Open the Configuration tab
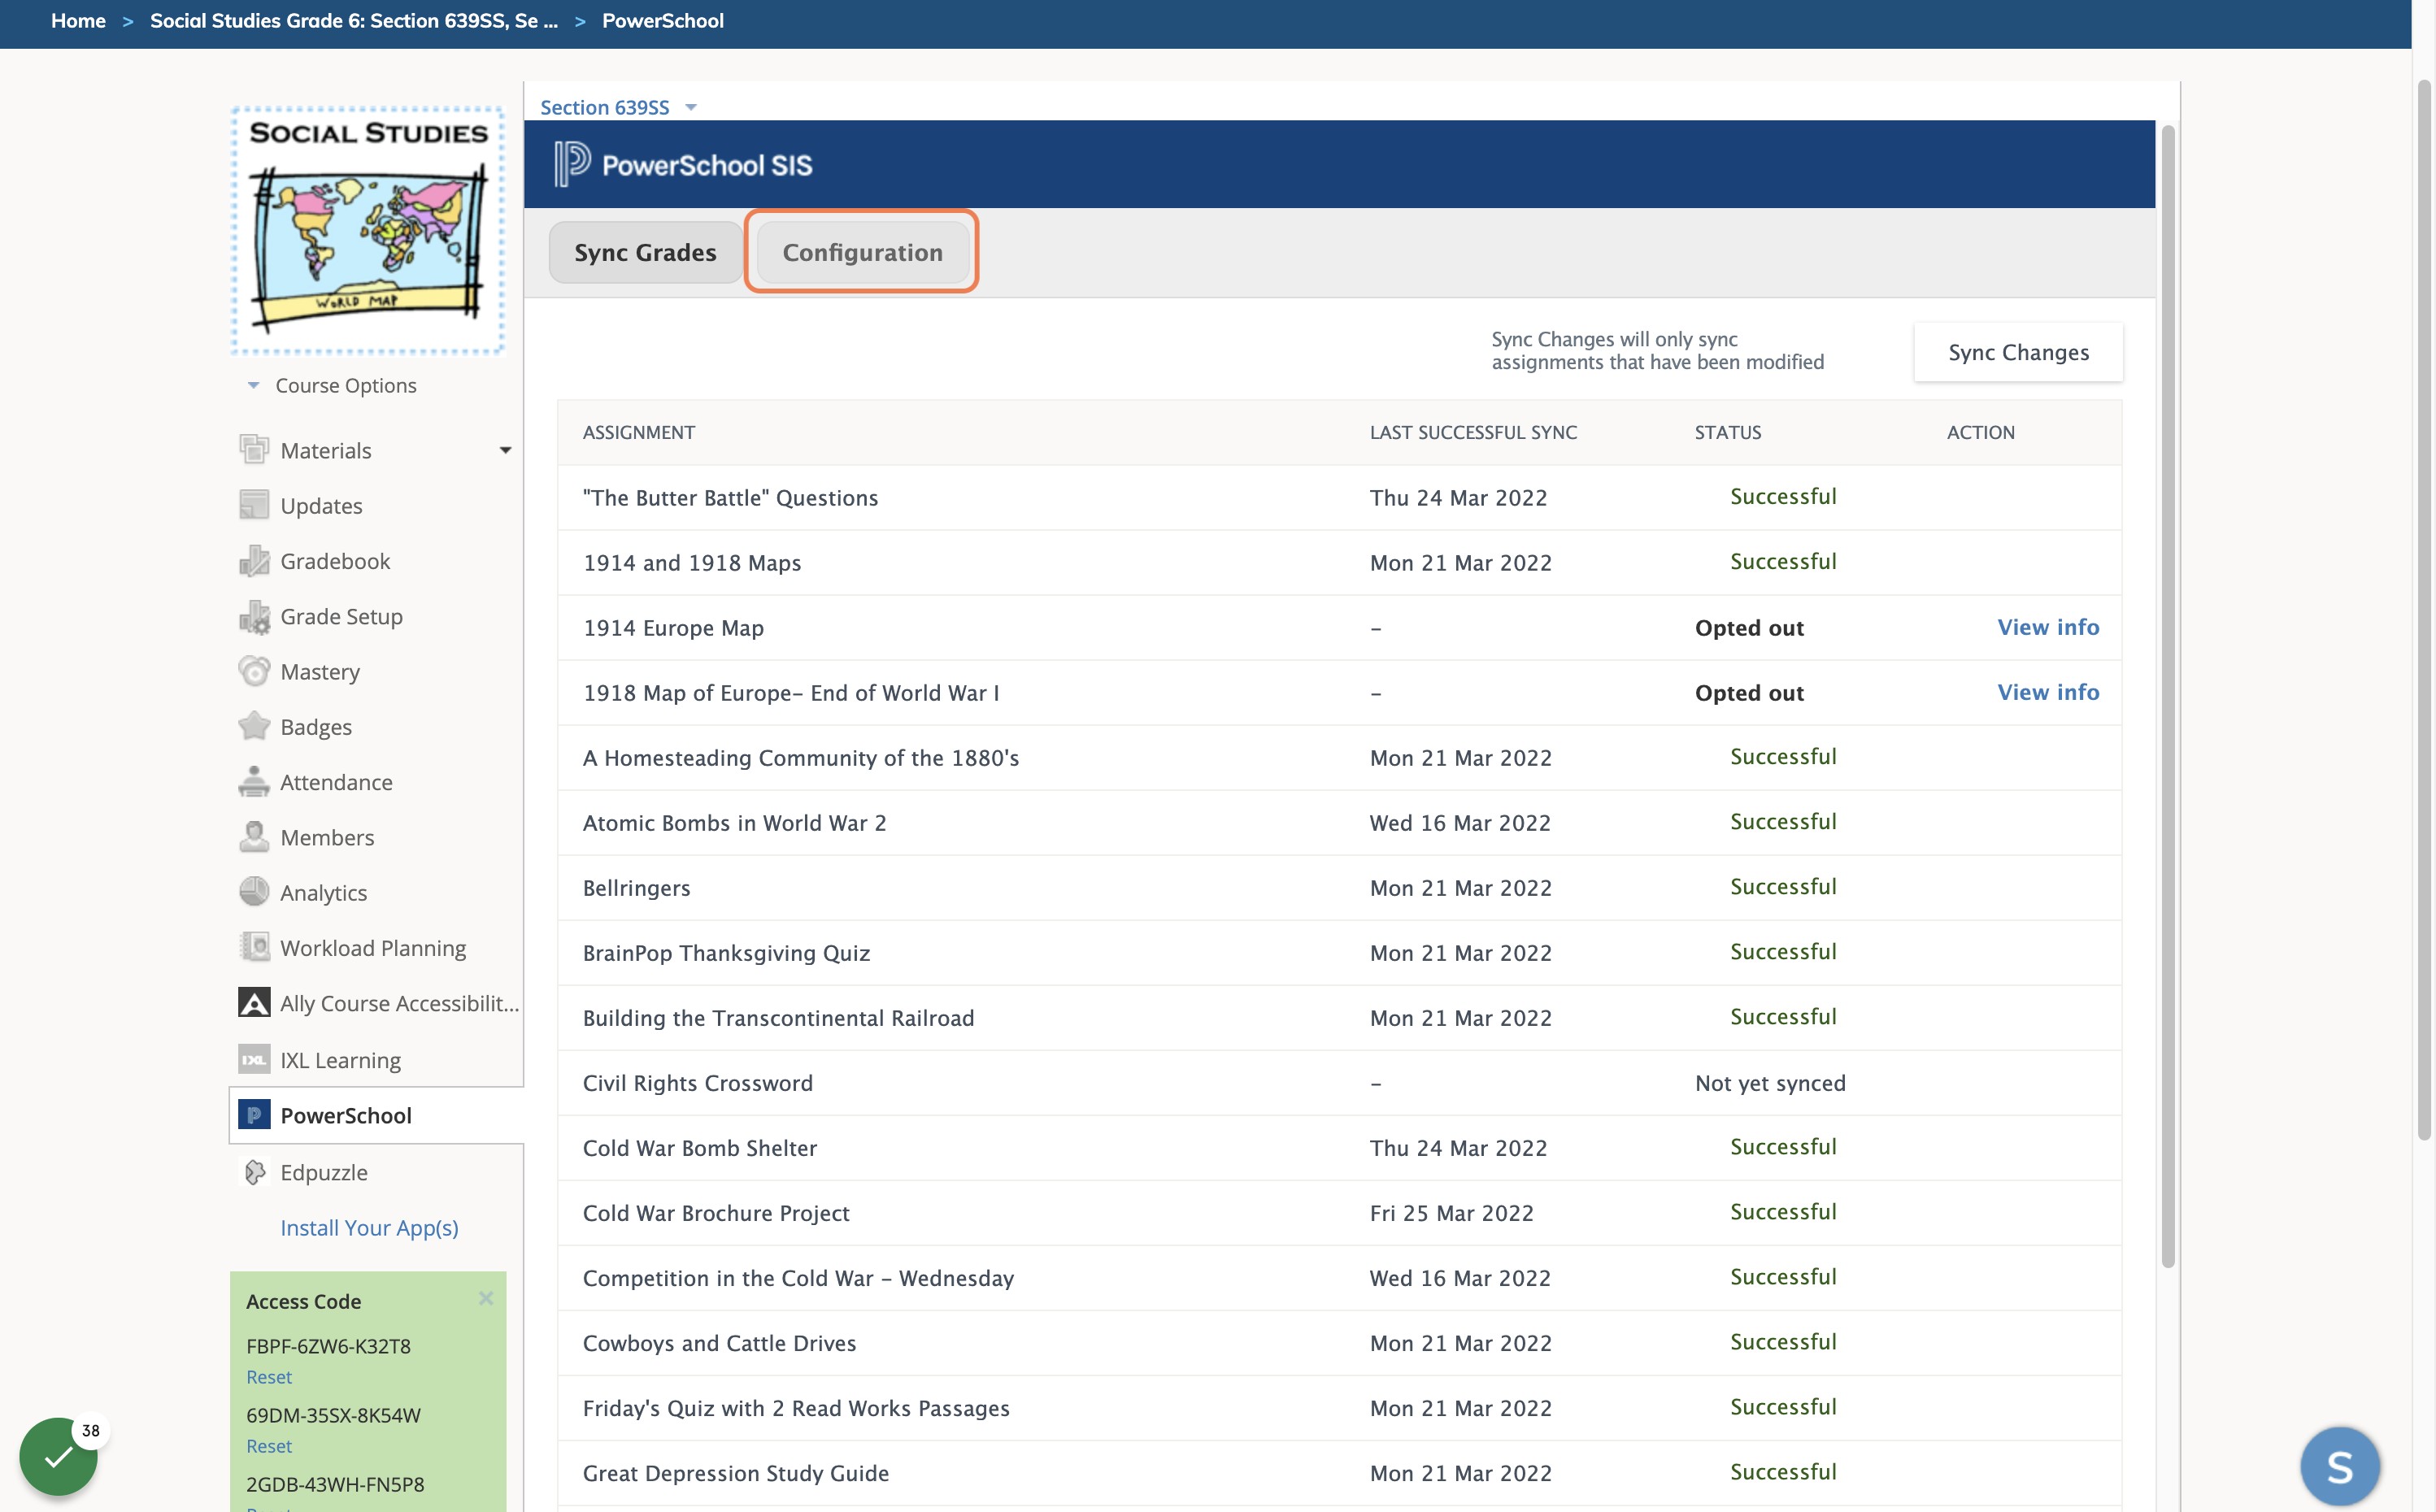 pyautogui.click(x=862, y=252)
